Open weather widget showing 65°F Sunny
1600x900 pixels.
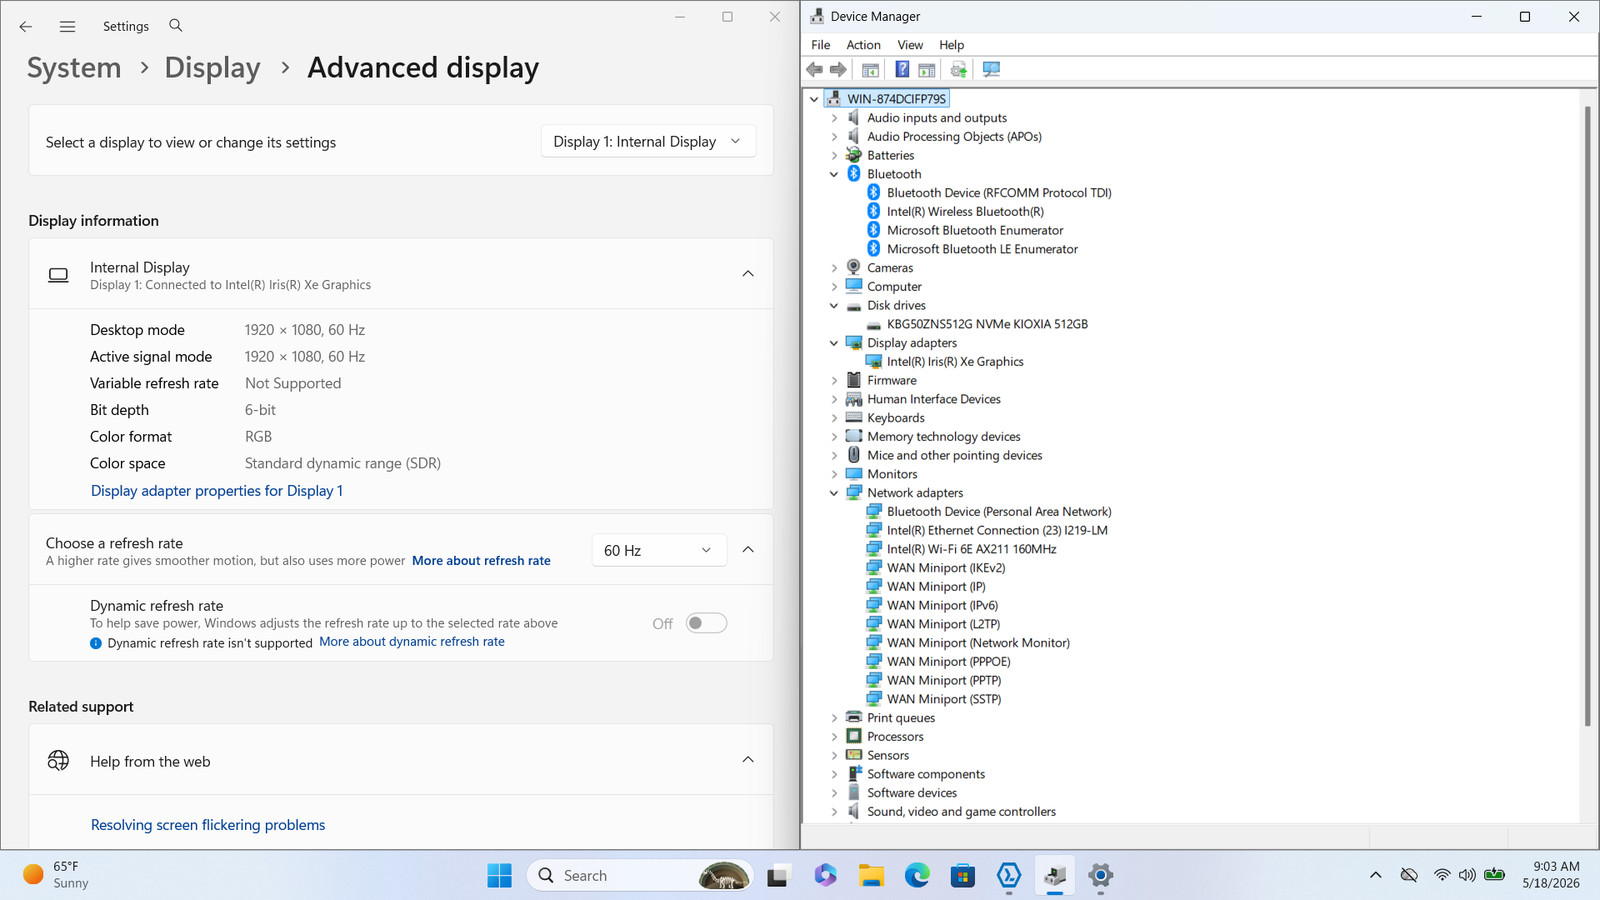[x=57, y=875]
